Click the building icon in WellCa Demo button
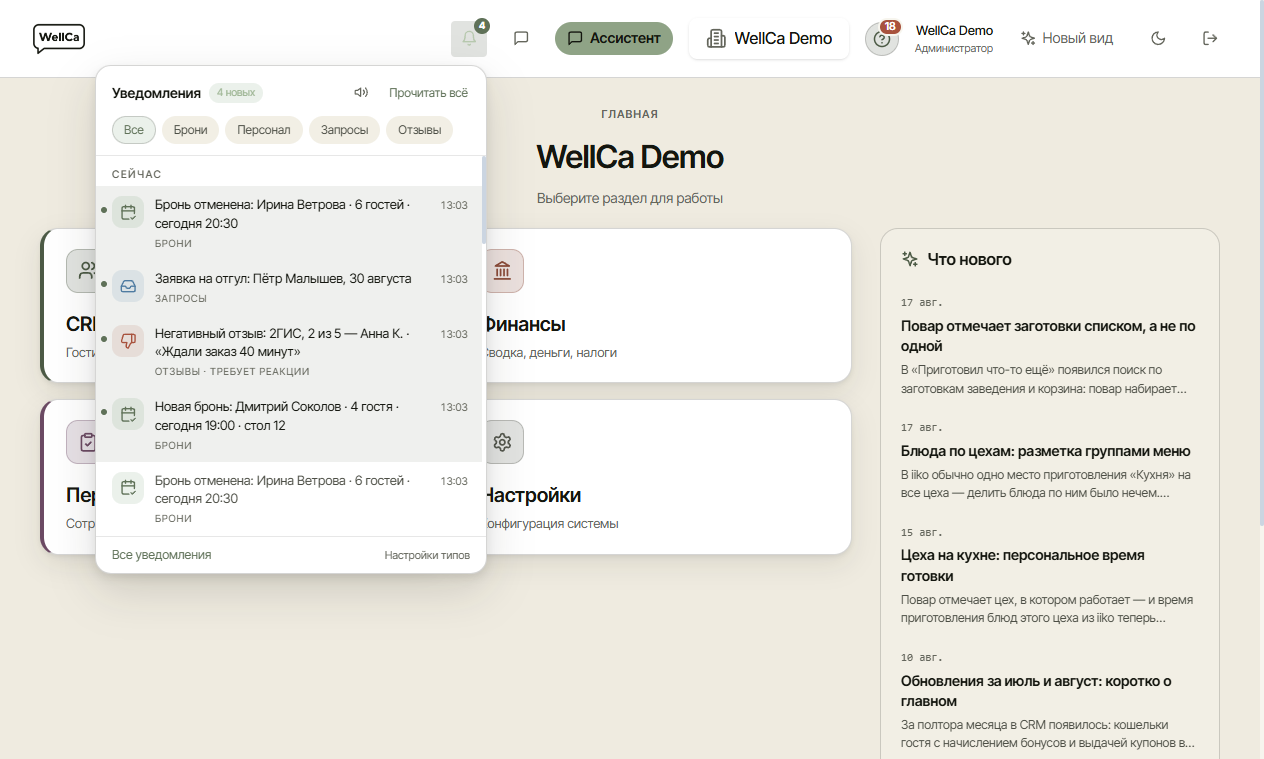1264x759 pixels. coord(716,39)
